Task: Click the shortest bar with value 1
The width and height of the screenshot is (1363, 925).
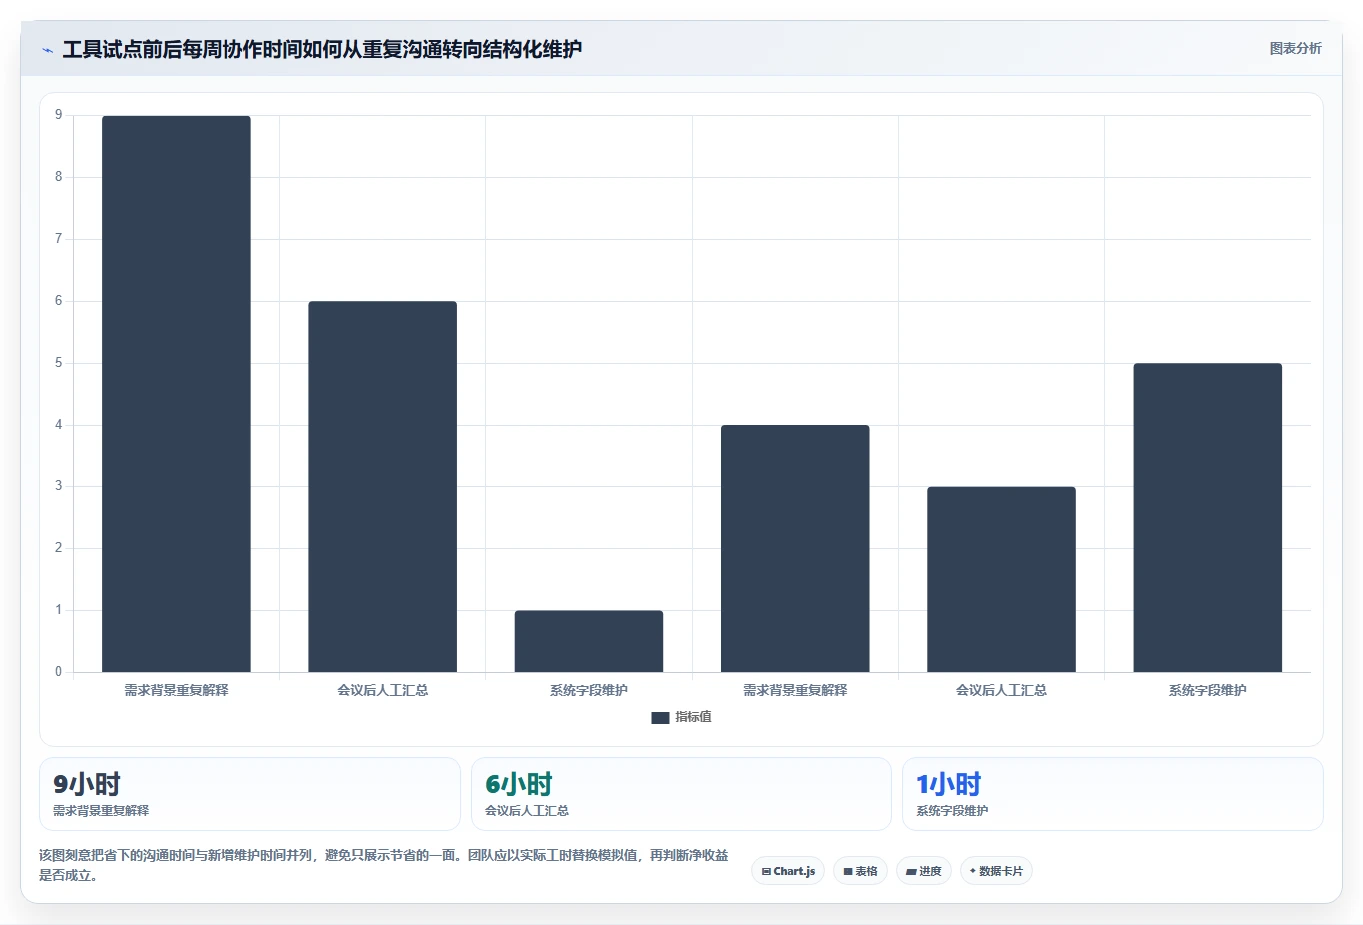Action: (589, 641)
